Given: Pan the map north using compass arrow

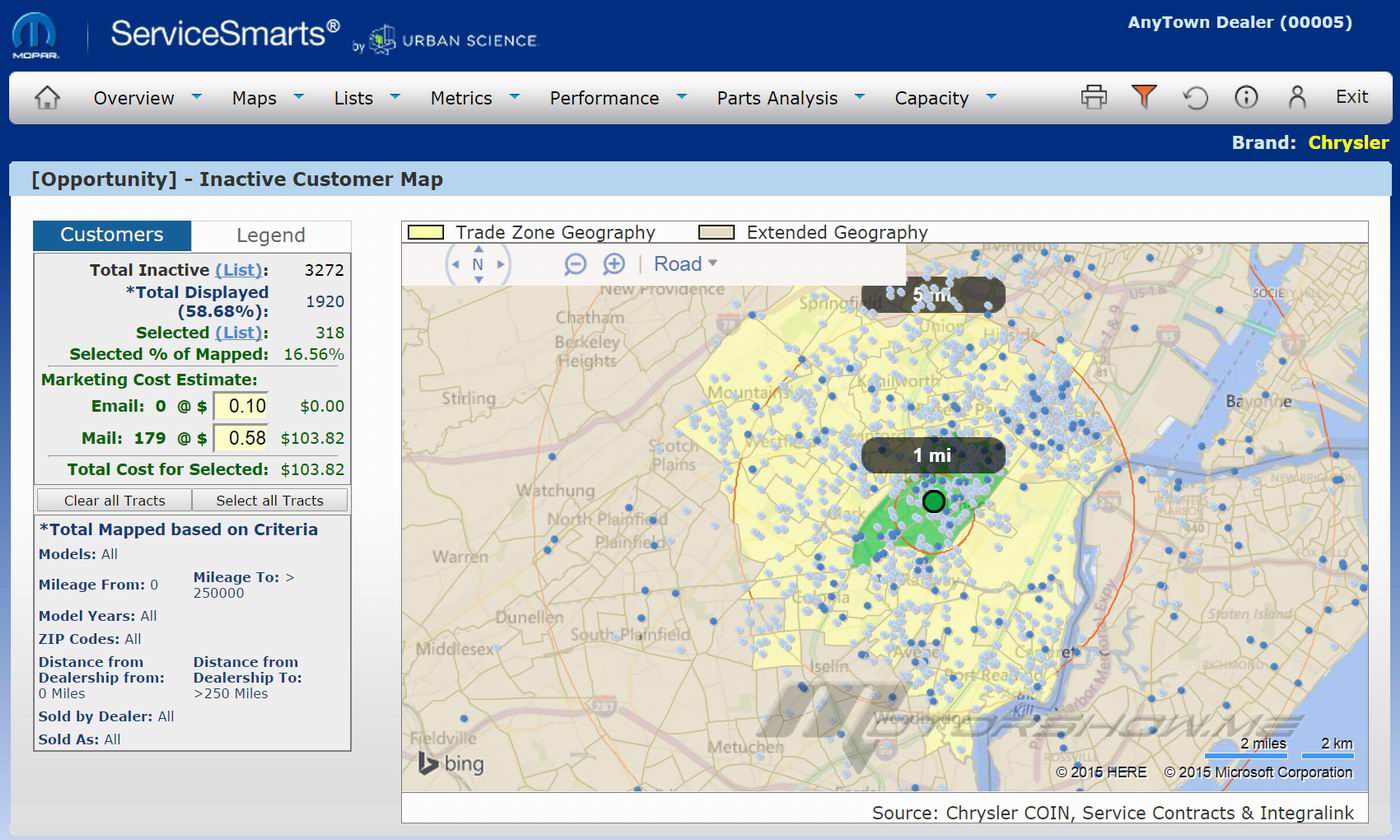Looking at the screenshot, I should pyautogui.click(x=478, y=248).
